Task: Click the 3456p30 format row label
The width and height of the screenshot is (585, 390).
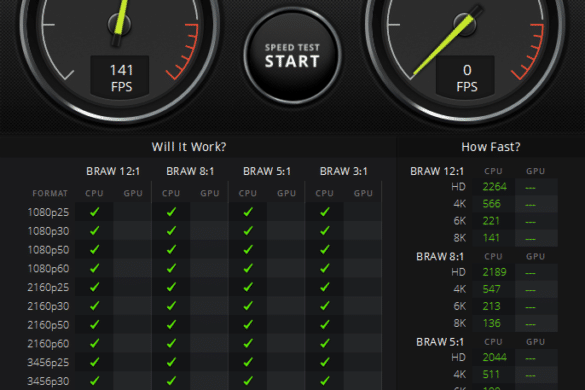Action: [x=49, y=381]
